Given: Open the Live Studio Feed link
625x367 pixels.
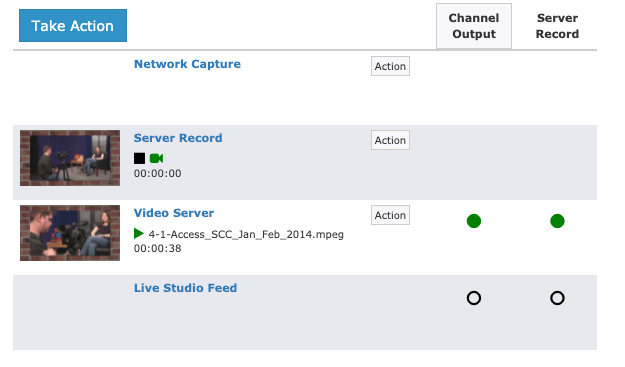Looking at the screenshot, I should click(x=185, y=288).
